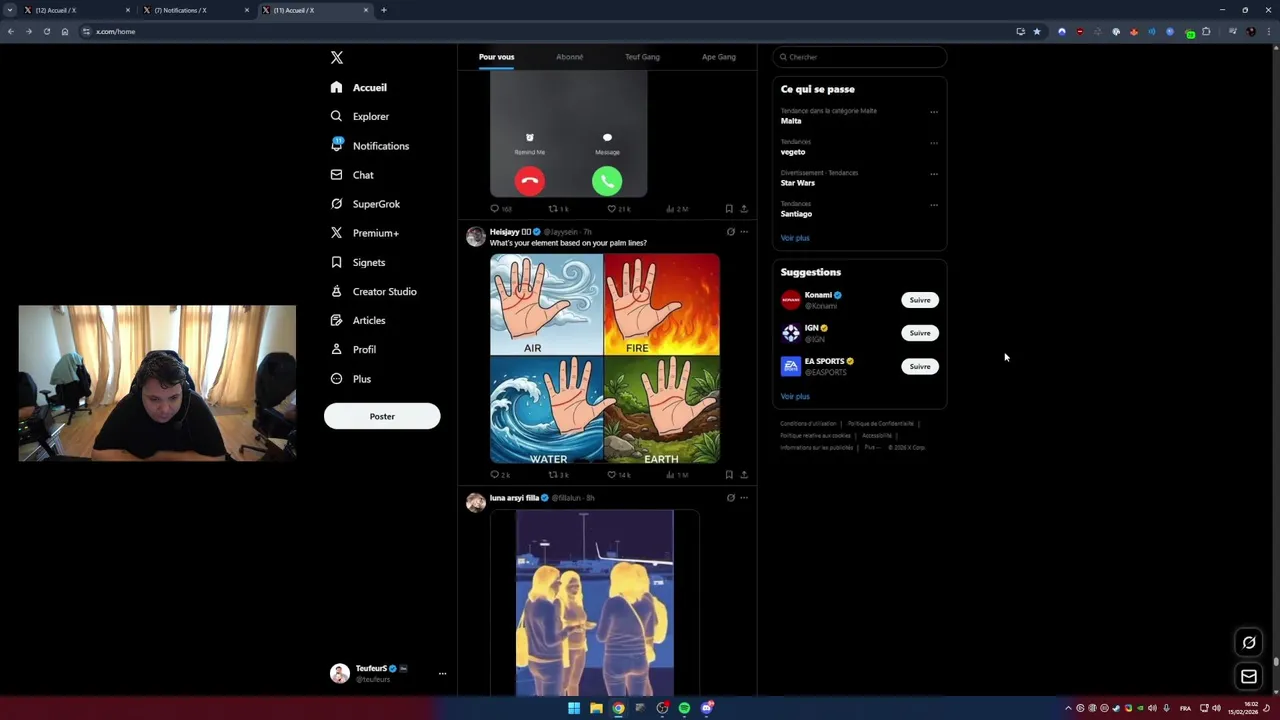1280x720 pixels.
Task: Open Notifications from the sidebar
Action: pos(369,146)
